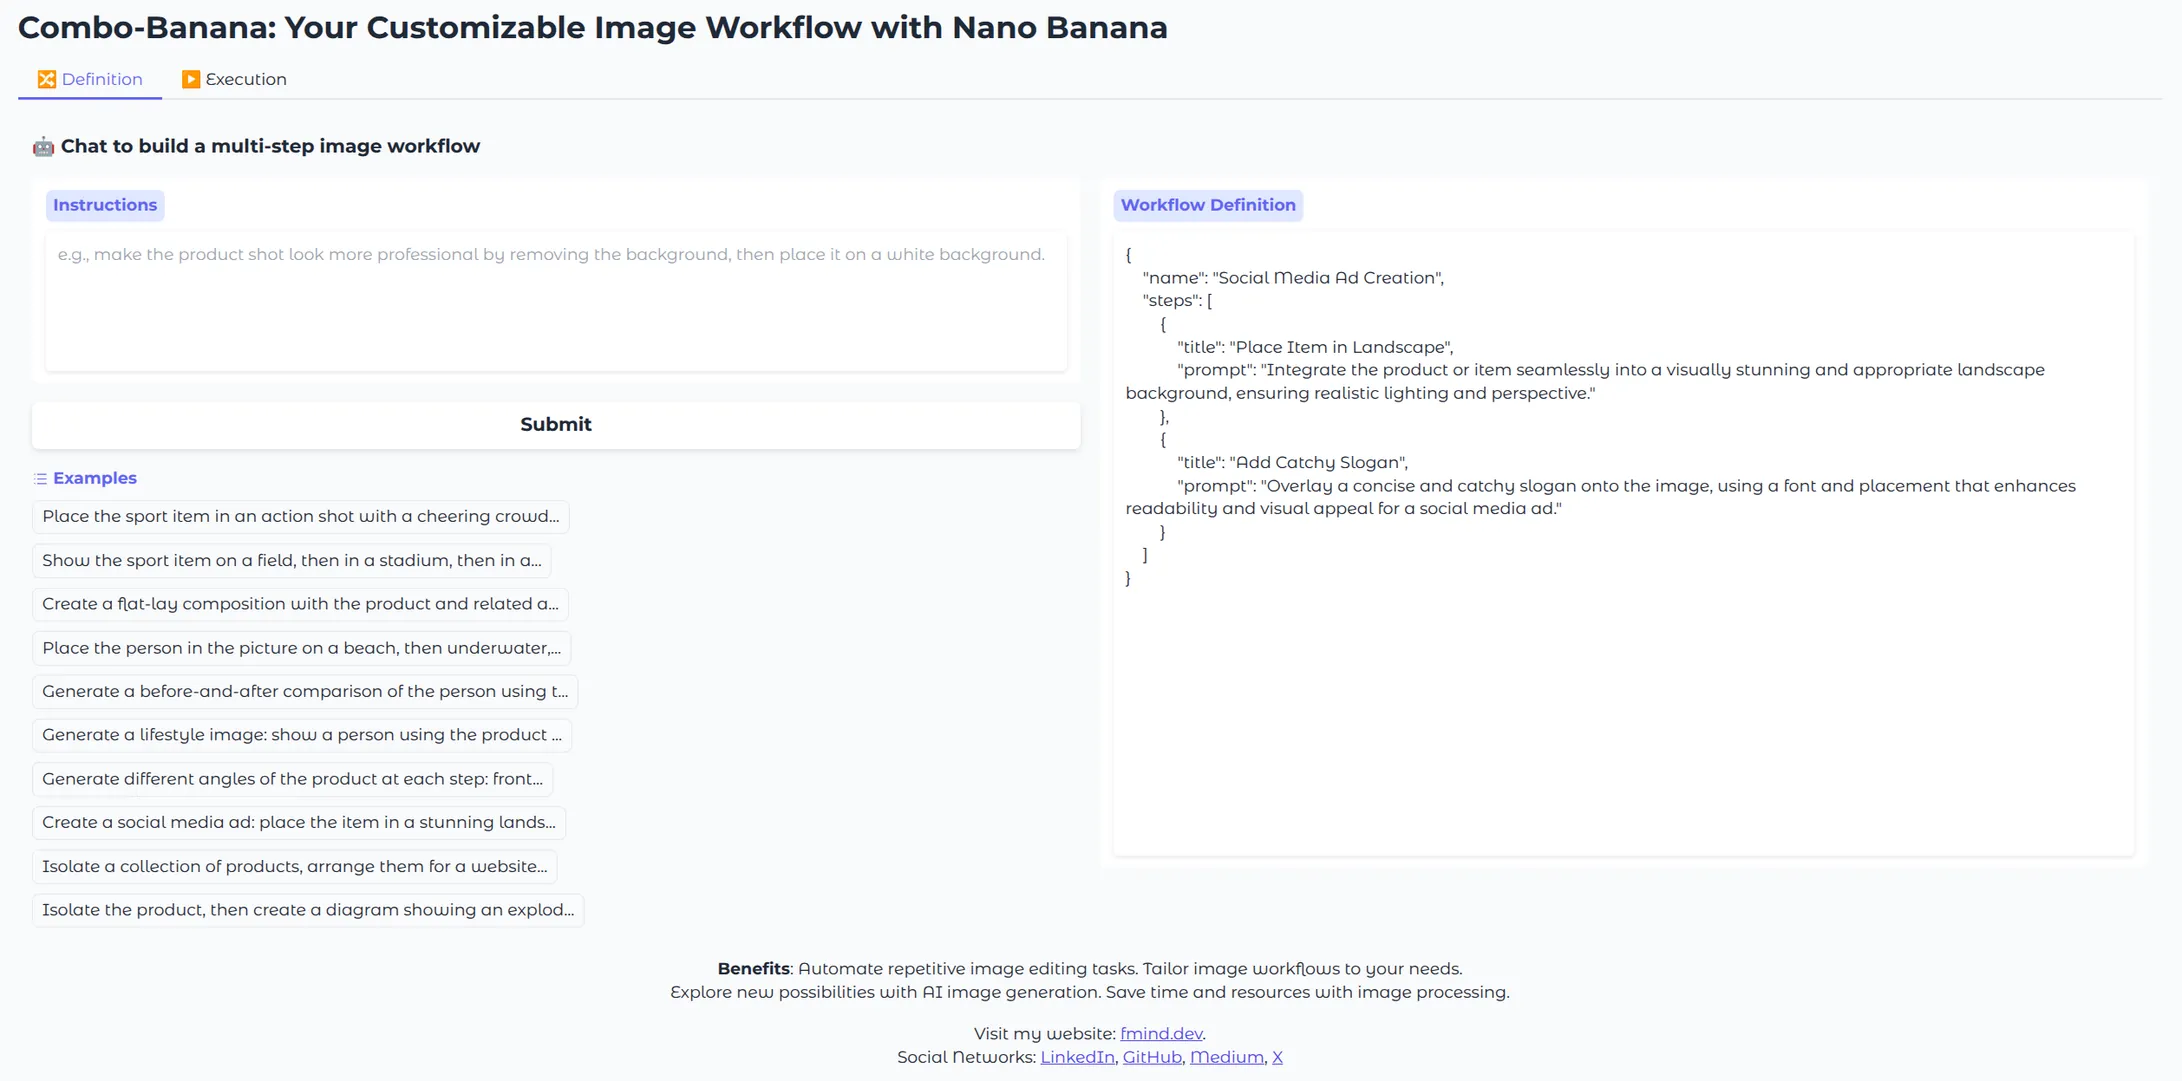Click the Definition tab shuffle icon
The height and width of the screenshot is (1081, 2182).
coord(47,79)
